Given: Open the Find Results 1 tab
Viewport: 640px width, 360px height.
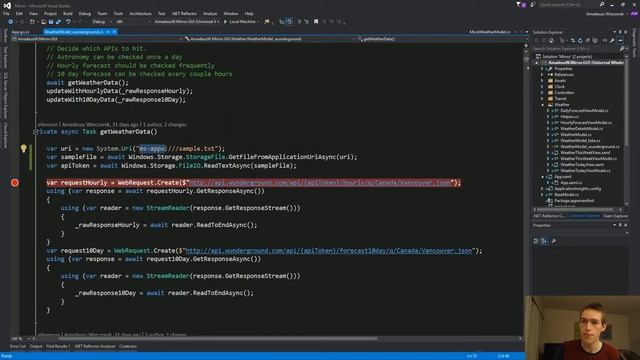Looking at the screenshot, I should coord(58,347).
